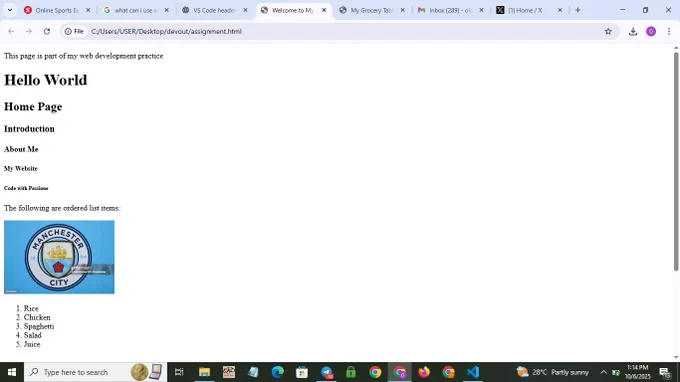Open the green padlock app on taskbar
Viewport: 680px width, 382px height.
pos(351,372)
